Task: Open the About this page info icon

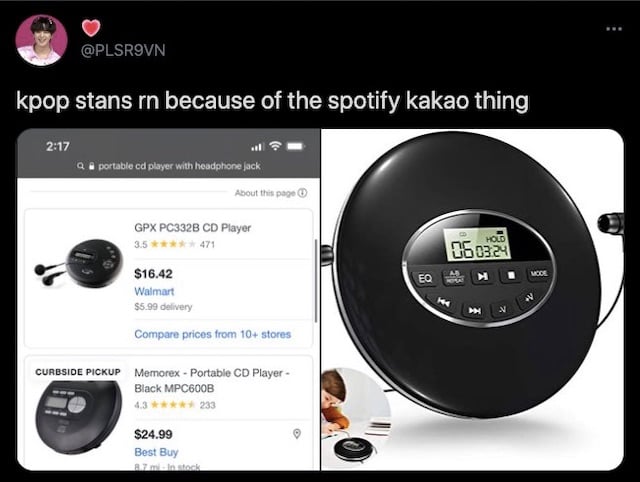Action: coord(302,193)
